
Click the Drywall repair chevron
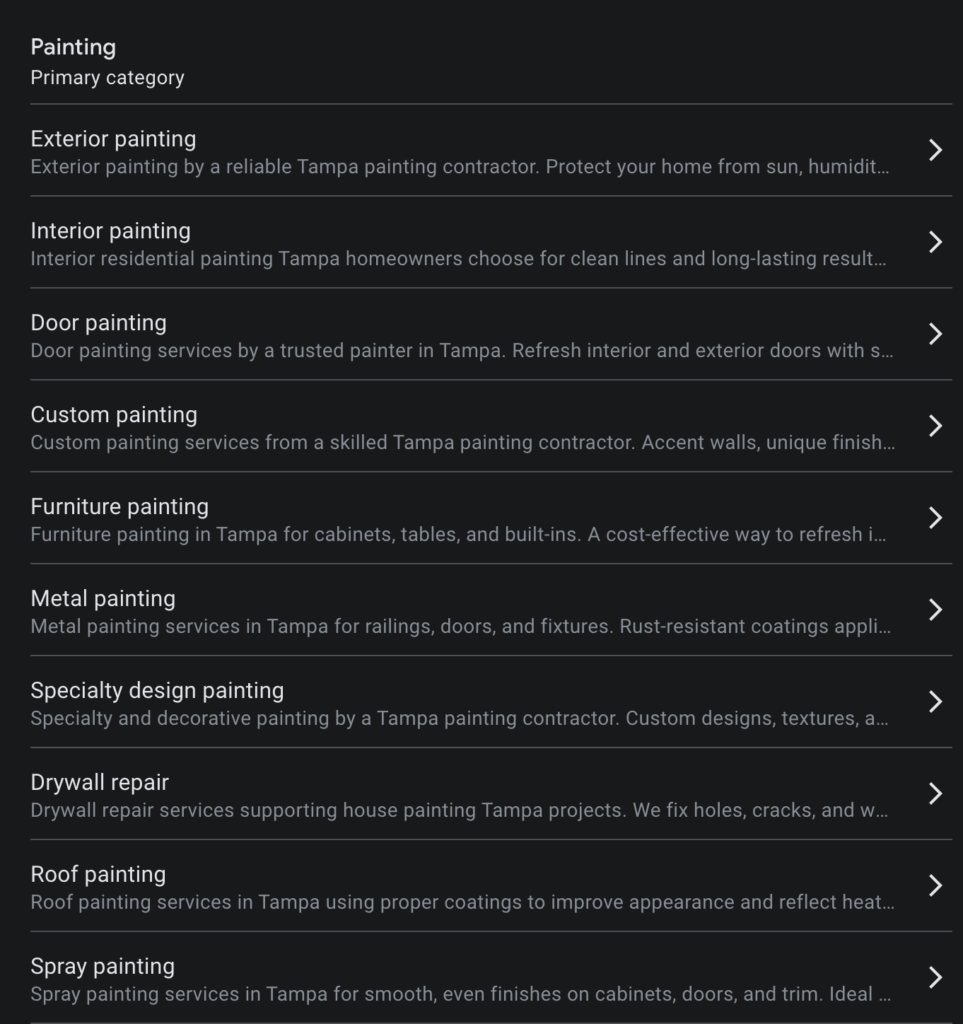[935, 794]
